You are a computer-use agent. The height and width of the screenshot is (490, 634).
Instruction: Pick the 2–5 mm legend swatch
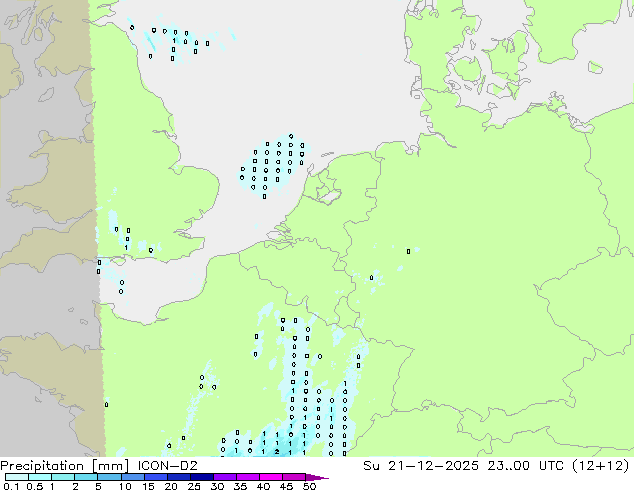[86, 477]
